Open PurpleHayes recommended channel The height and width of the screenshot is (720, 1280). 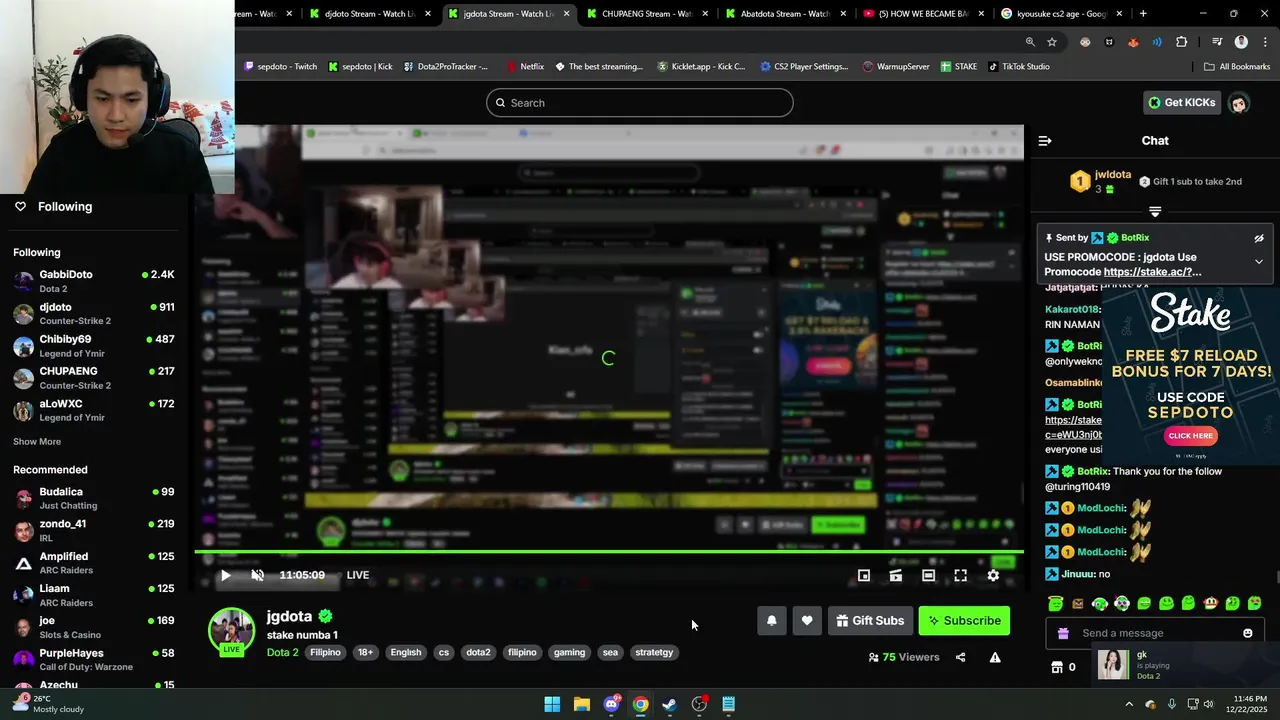pos(94,660)
